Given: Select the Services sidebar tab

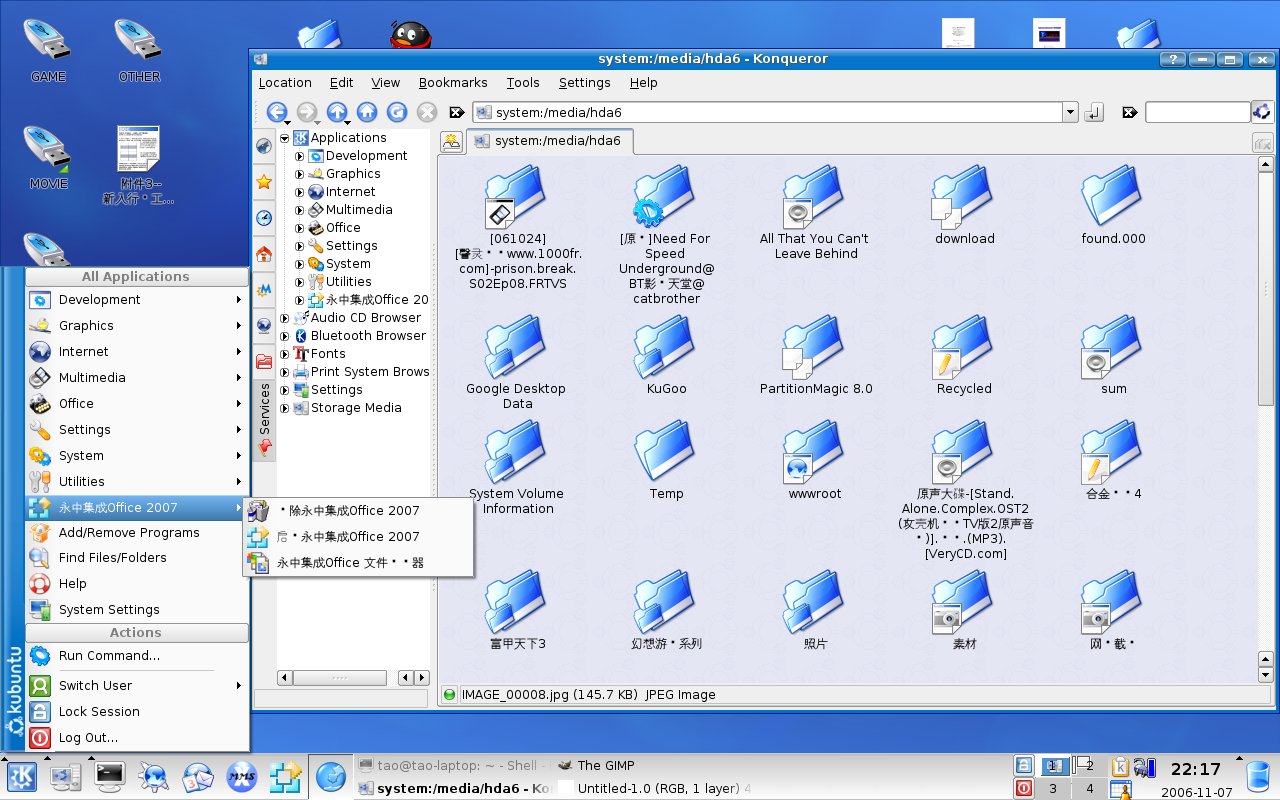Looking at the screenshot, I should (264, 420).
